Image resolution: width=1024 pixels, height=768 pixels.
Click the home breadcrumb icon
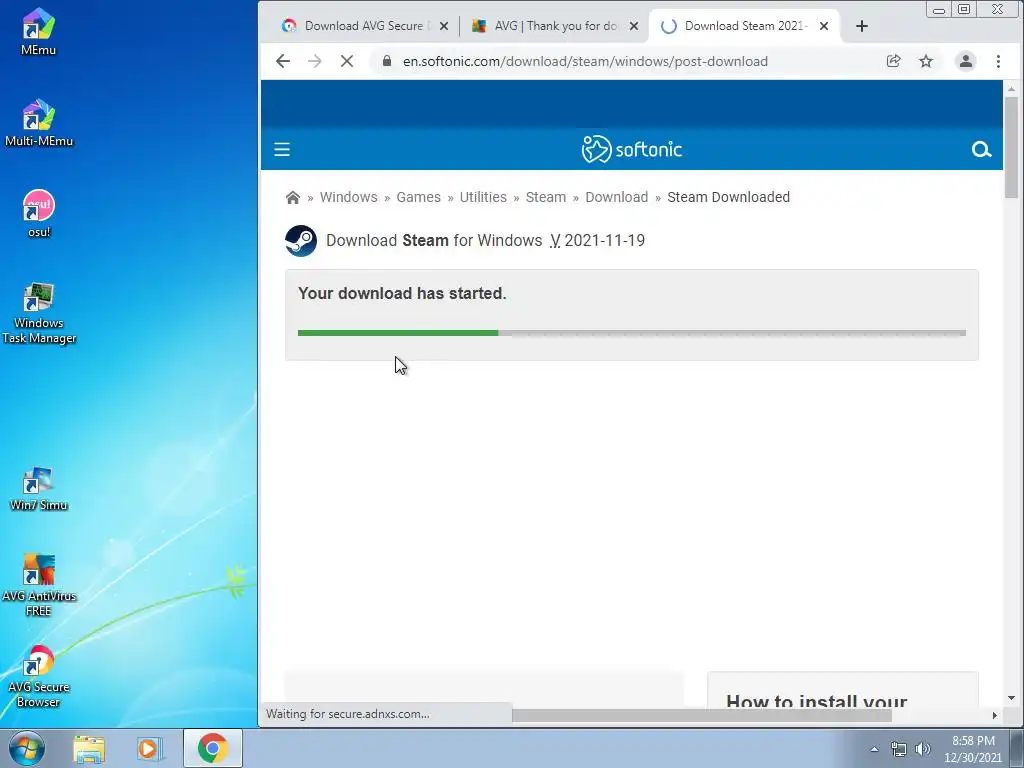point(293,198)
